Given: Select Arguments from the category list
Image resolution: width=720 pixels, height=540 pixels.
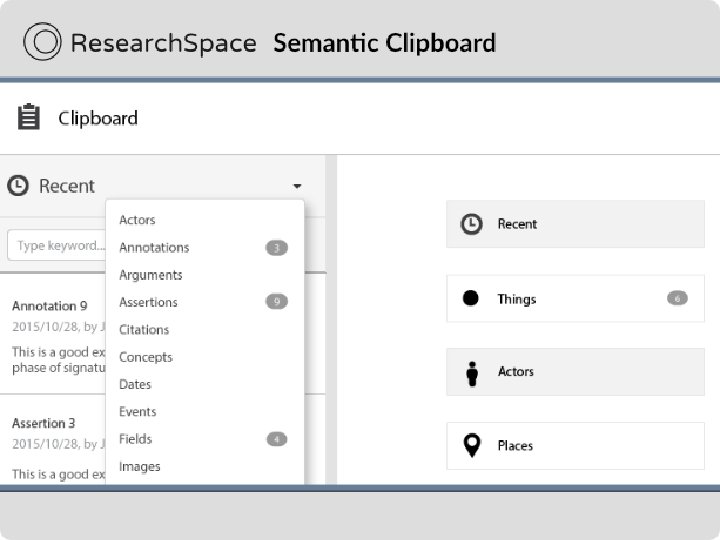Looking at the screenshot, I should coord(151,275).
